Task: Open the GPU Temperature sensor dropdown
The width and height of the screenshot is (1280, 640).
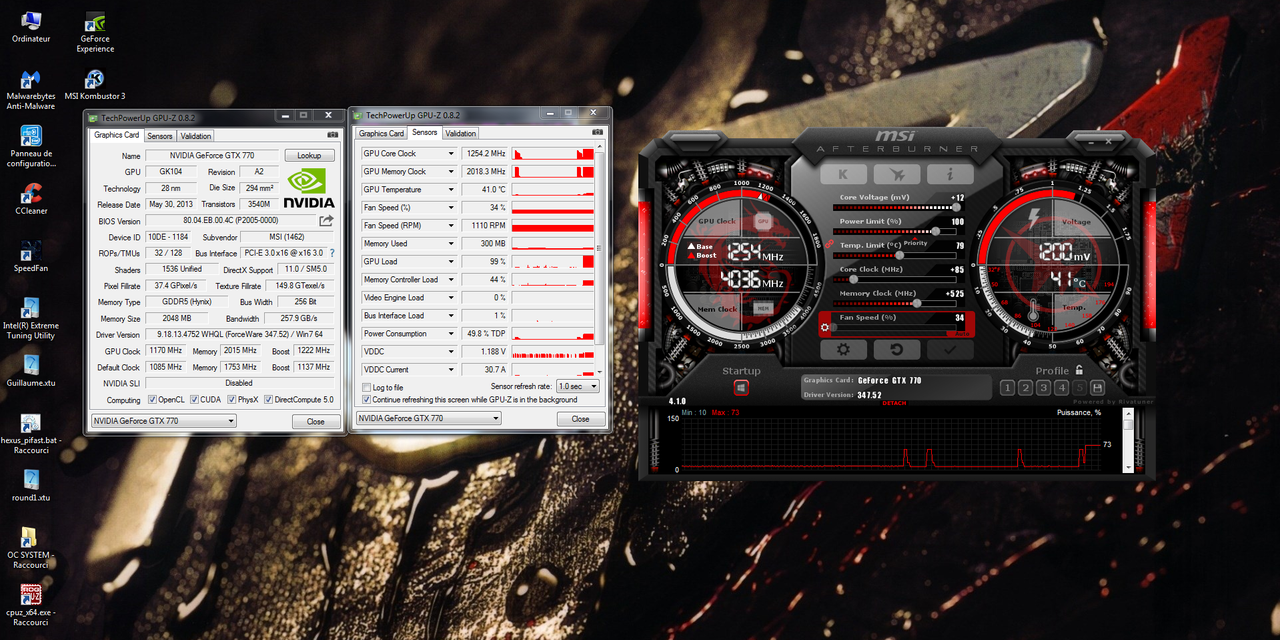Action: (451, 189)
